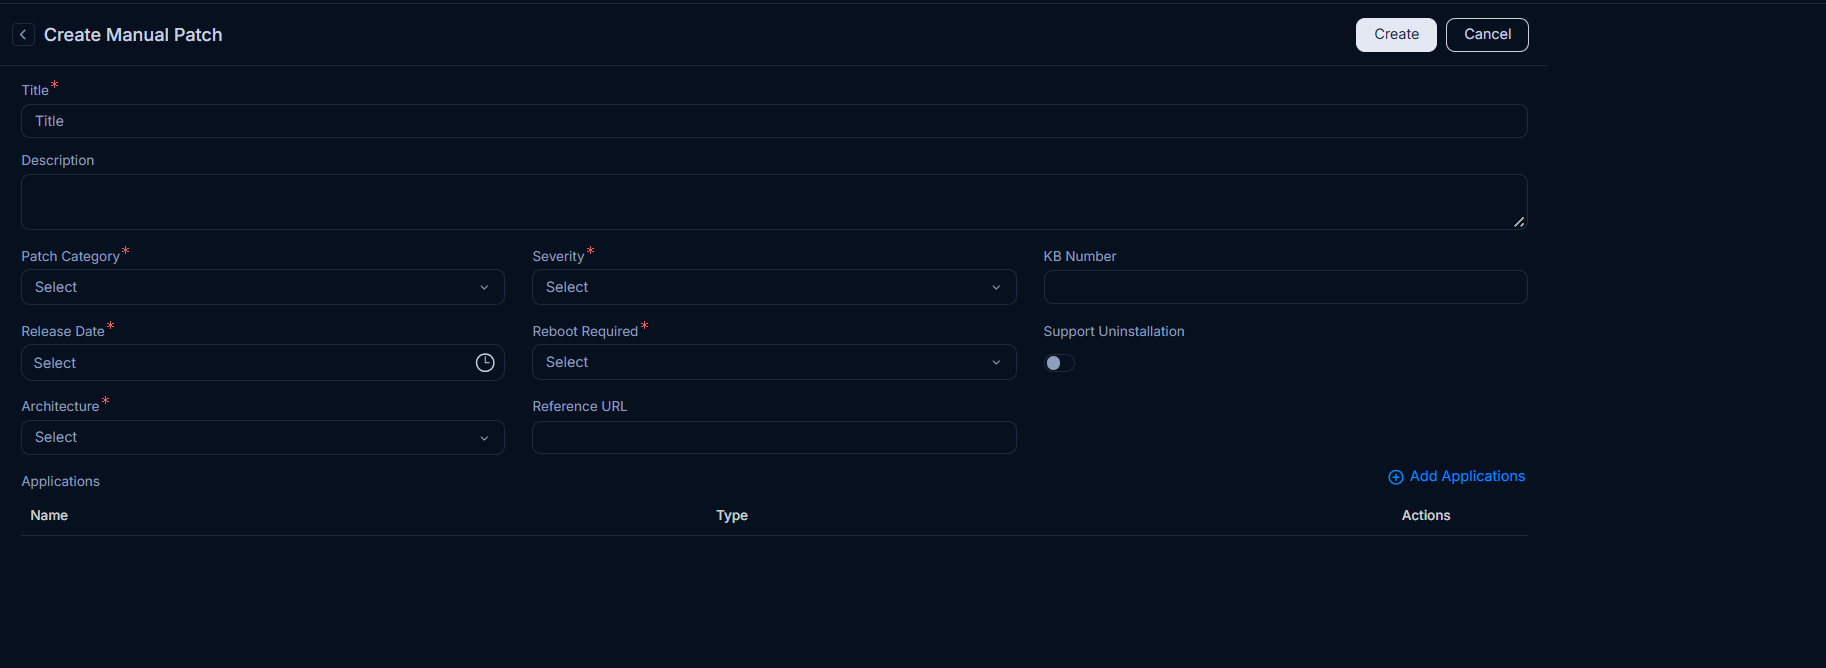Click the back arrow icon
This screenshot has width=1826, height=668.
point(23,35)
